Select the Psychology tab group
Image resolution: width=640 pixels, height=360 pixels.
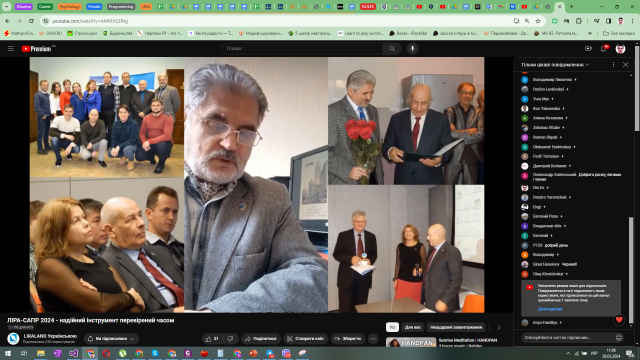tap(69, 7)
